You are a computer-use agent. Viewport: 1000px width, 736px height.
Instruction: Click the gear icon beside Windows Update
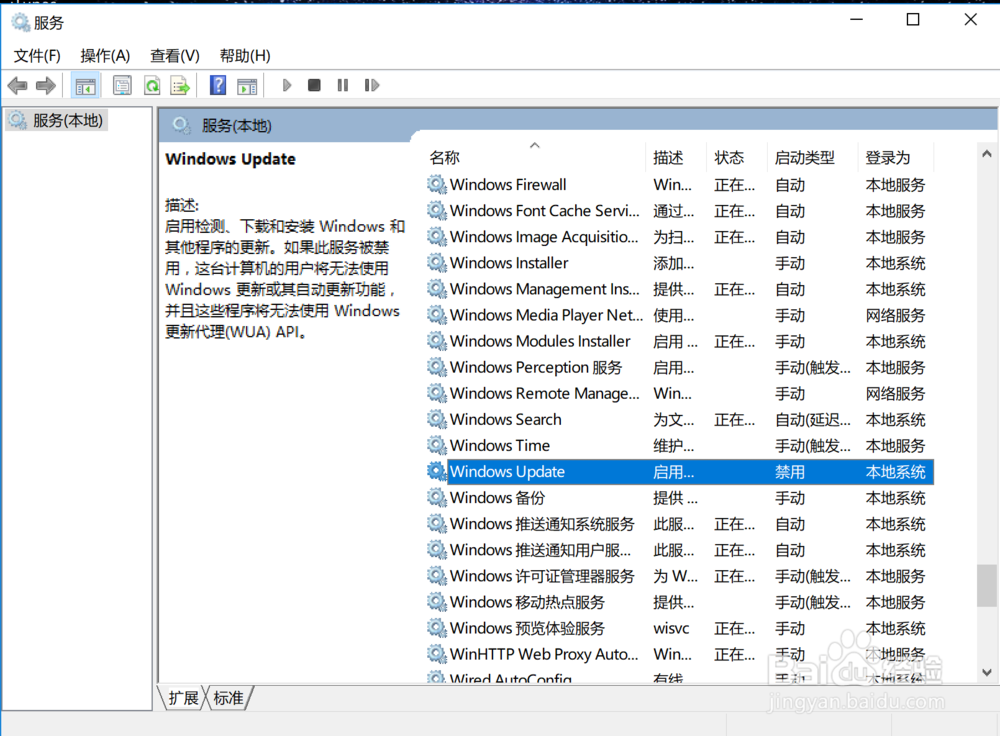[436, 471]
